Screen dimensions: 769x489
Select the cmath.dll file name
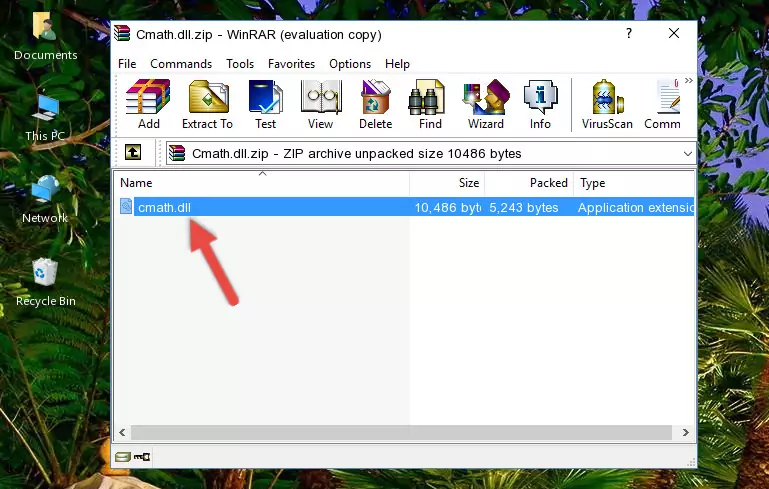[x=164, y=207]
